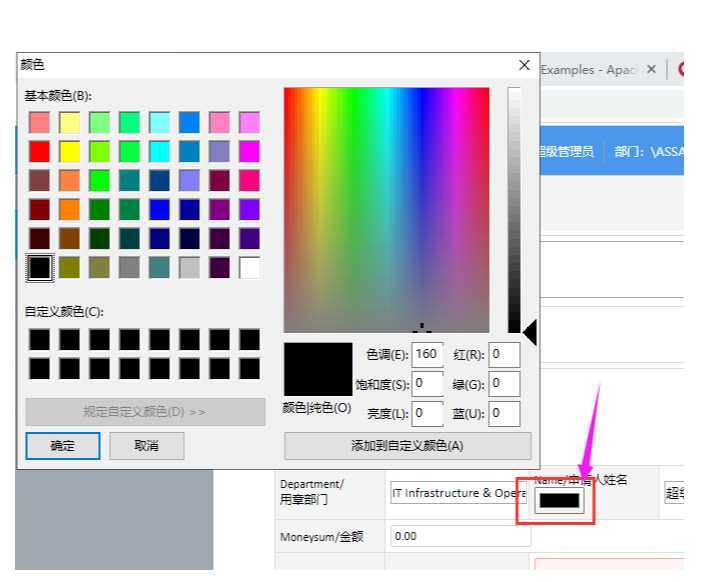Select the hot pink basic color swatch

point(249,181)
